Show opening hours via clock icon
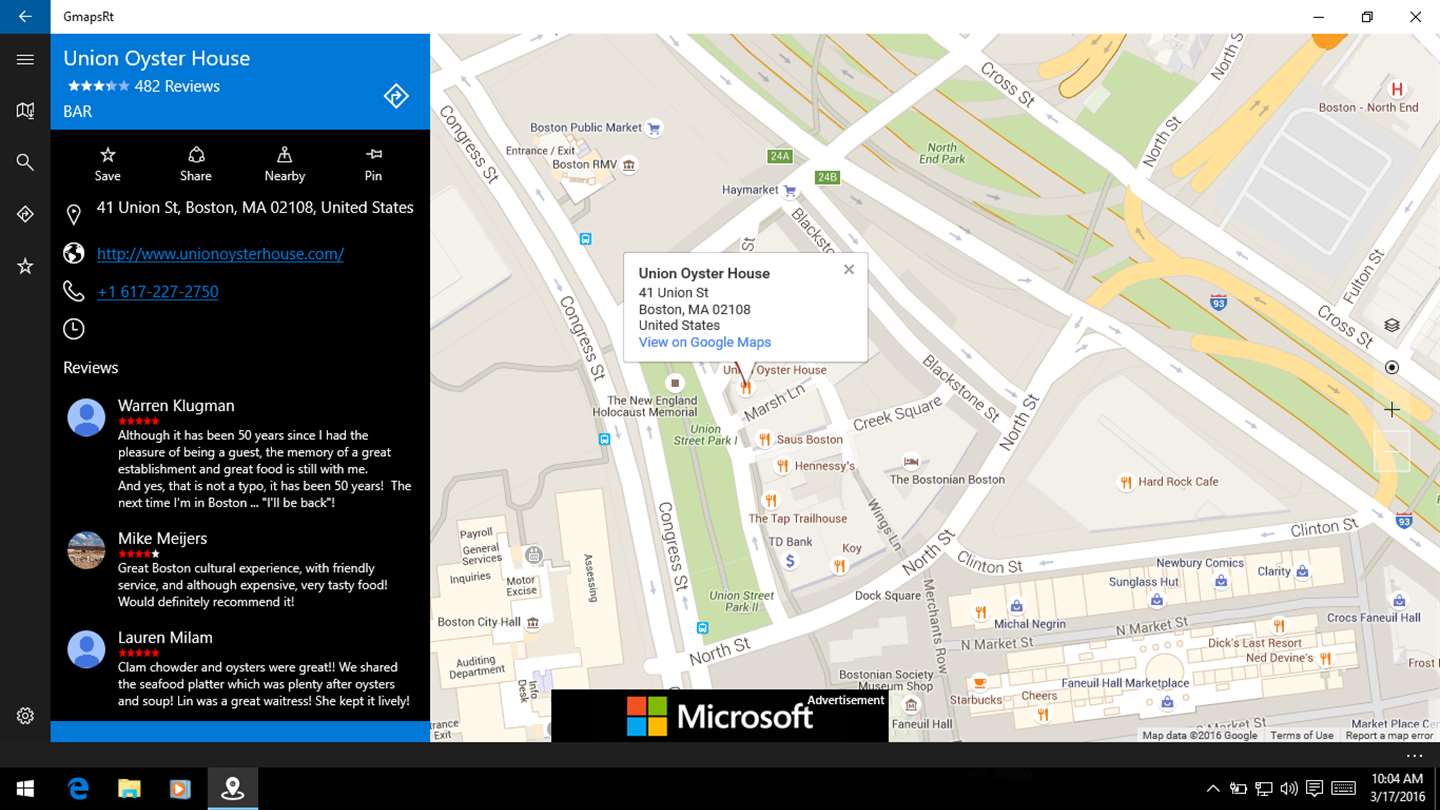The height and width of the screenshot is (810, 1440). tap(73, 329)
